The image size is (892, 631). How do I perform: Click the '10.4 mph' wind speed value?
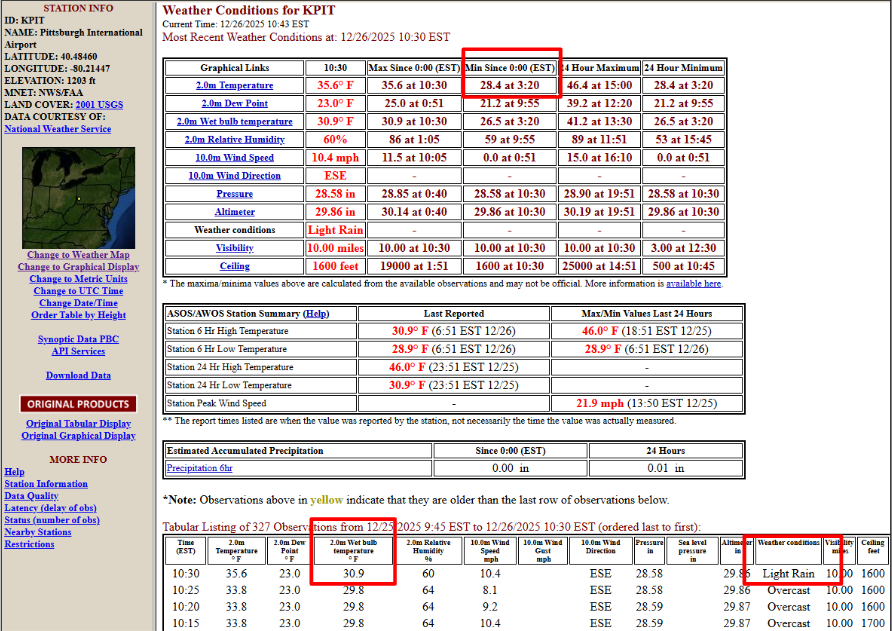[335, 158]
